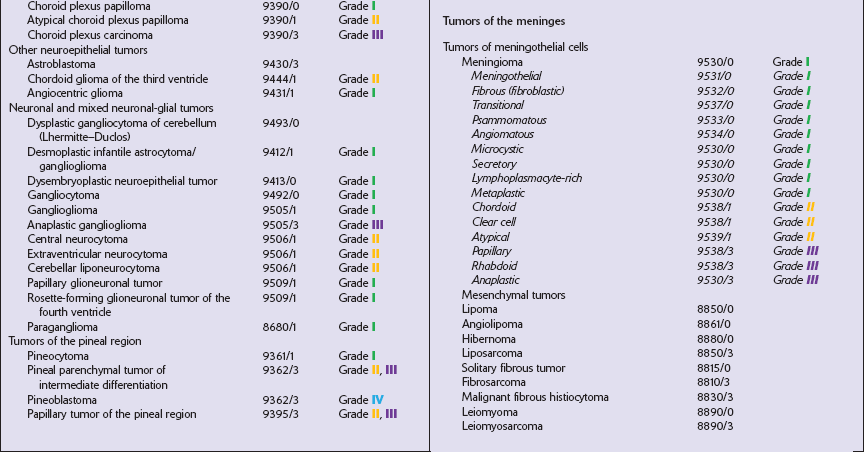Select "Tumors of the pineal region" heading

[x=77, y=341]
